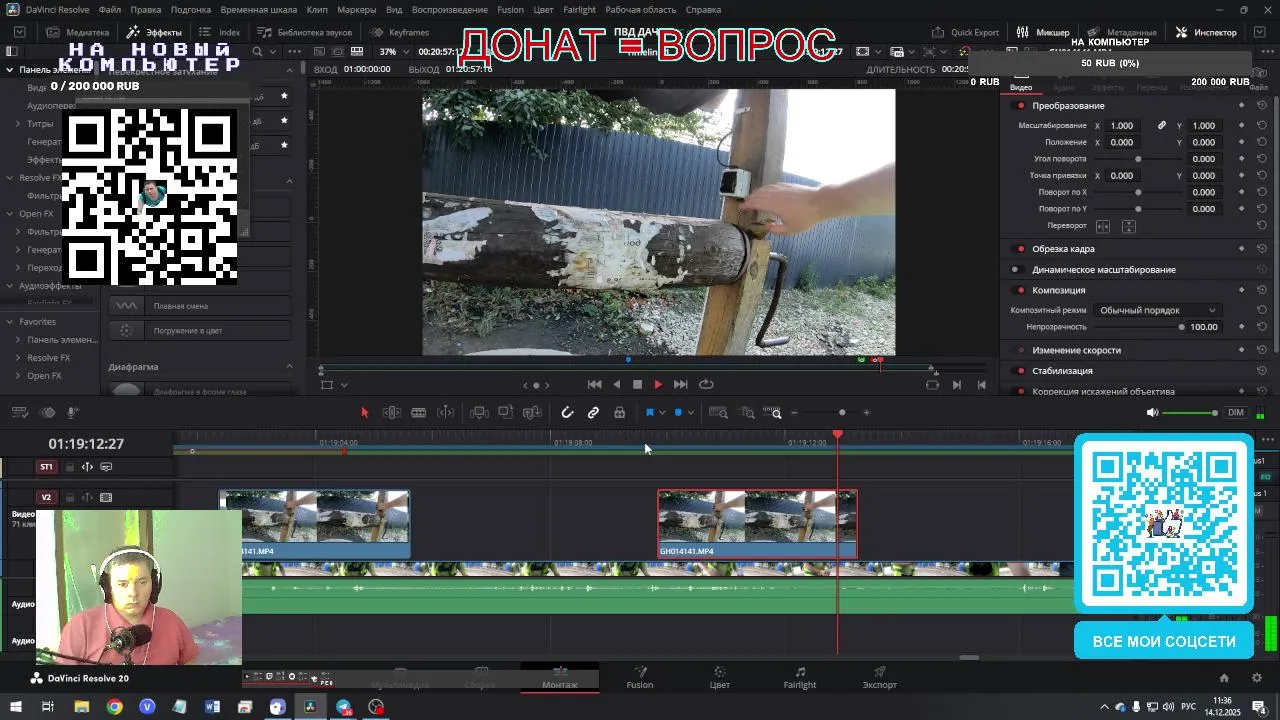Open the Windows Start menu
Viewport: 1280px width, 720px height.
(16, 707)
